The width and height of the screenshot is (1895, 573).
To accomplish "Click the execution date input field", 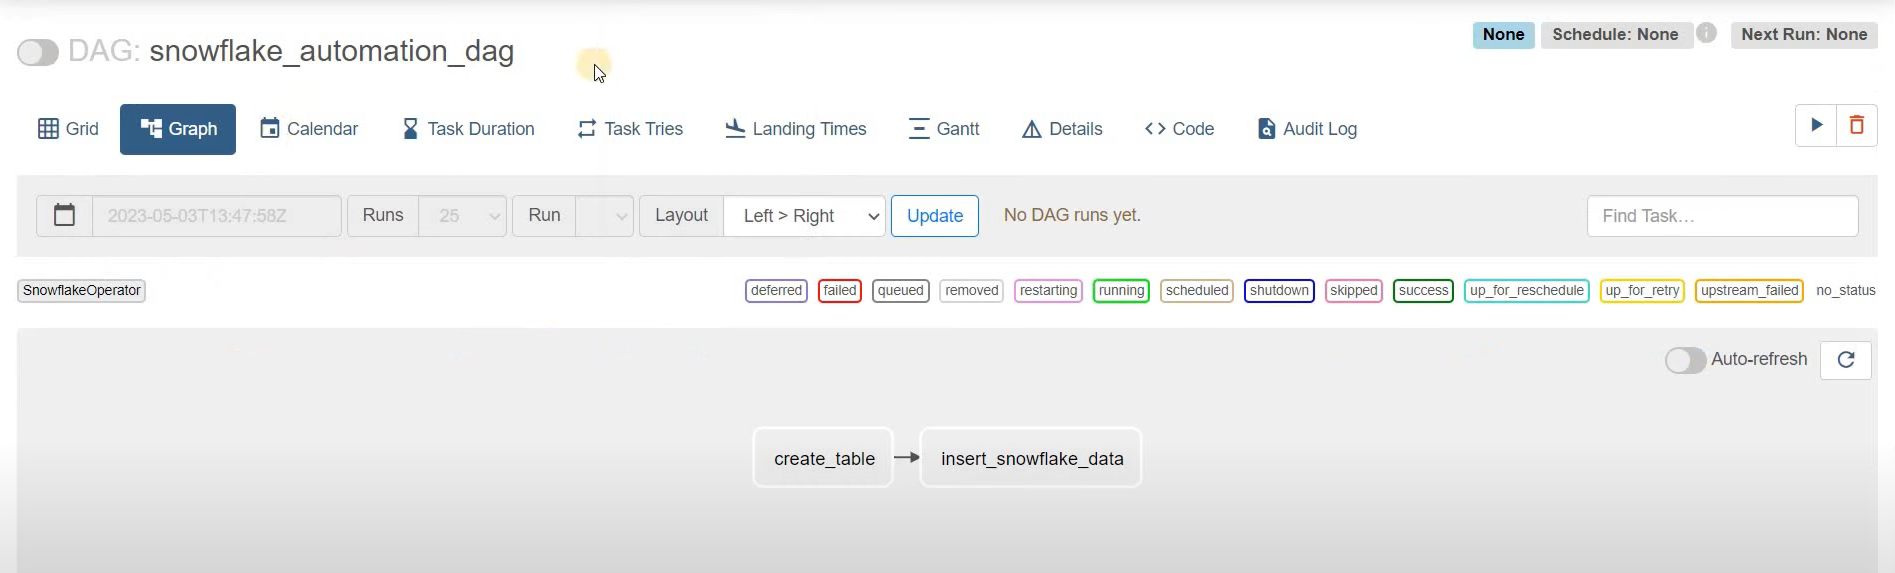I will click(x=216, y=216).
